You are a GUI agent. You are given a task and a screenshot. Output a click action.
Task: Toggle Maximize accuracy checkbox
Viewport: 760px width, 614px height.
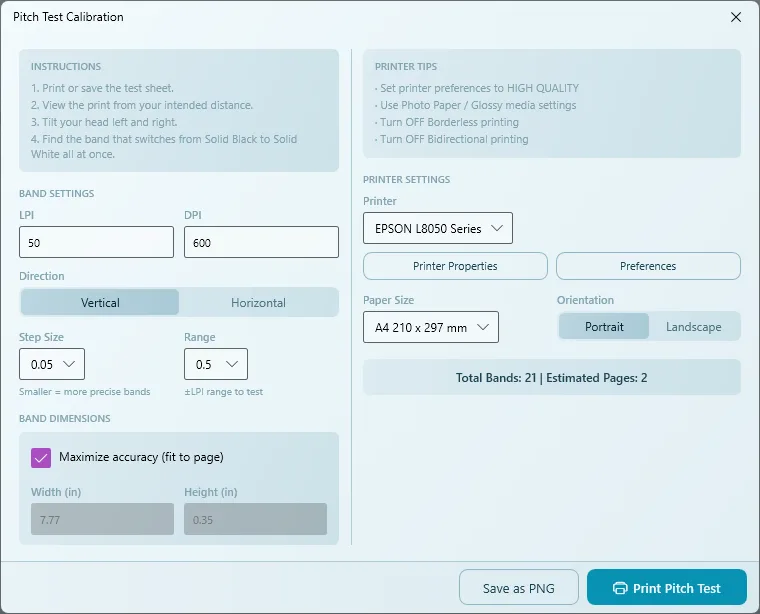click(41, 457)
